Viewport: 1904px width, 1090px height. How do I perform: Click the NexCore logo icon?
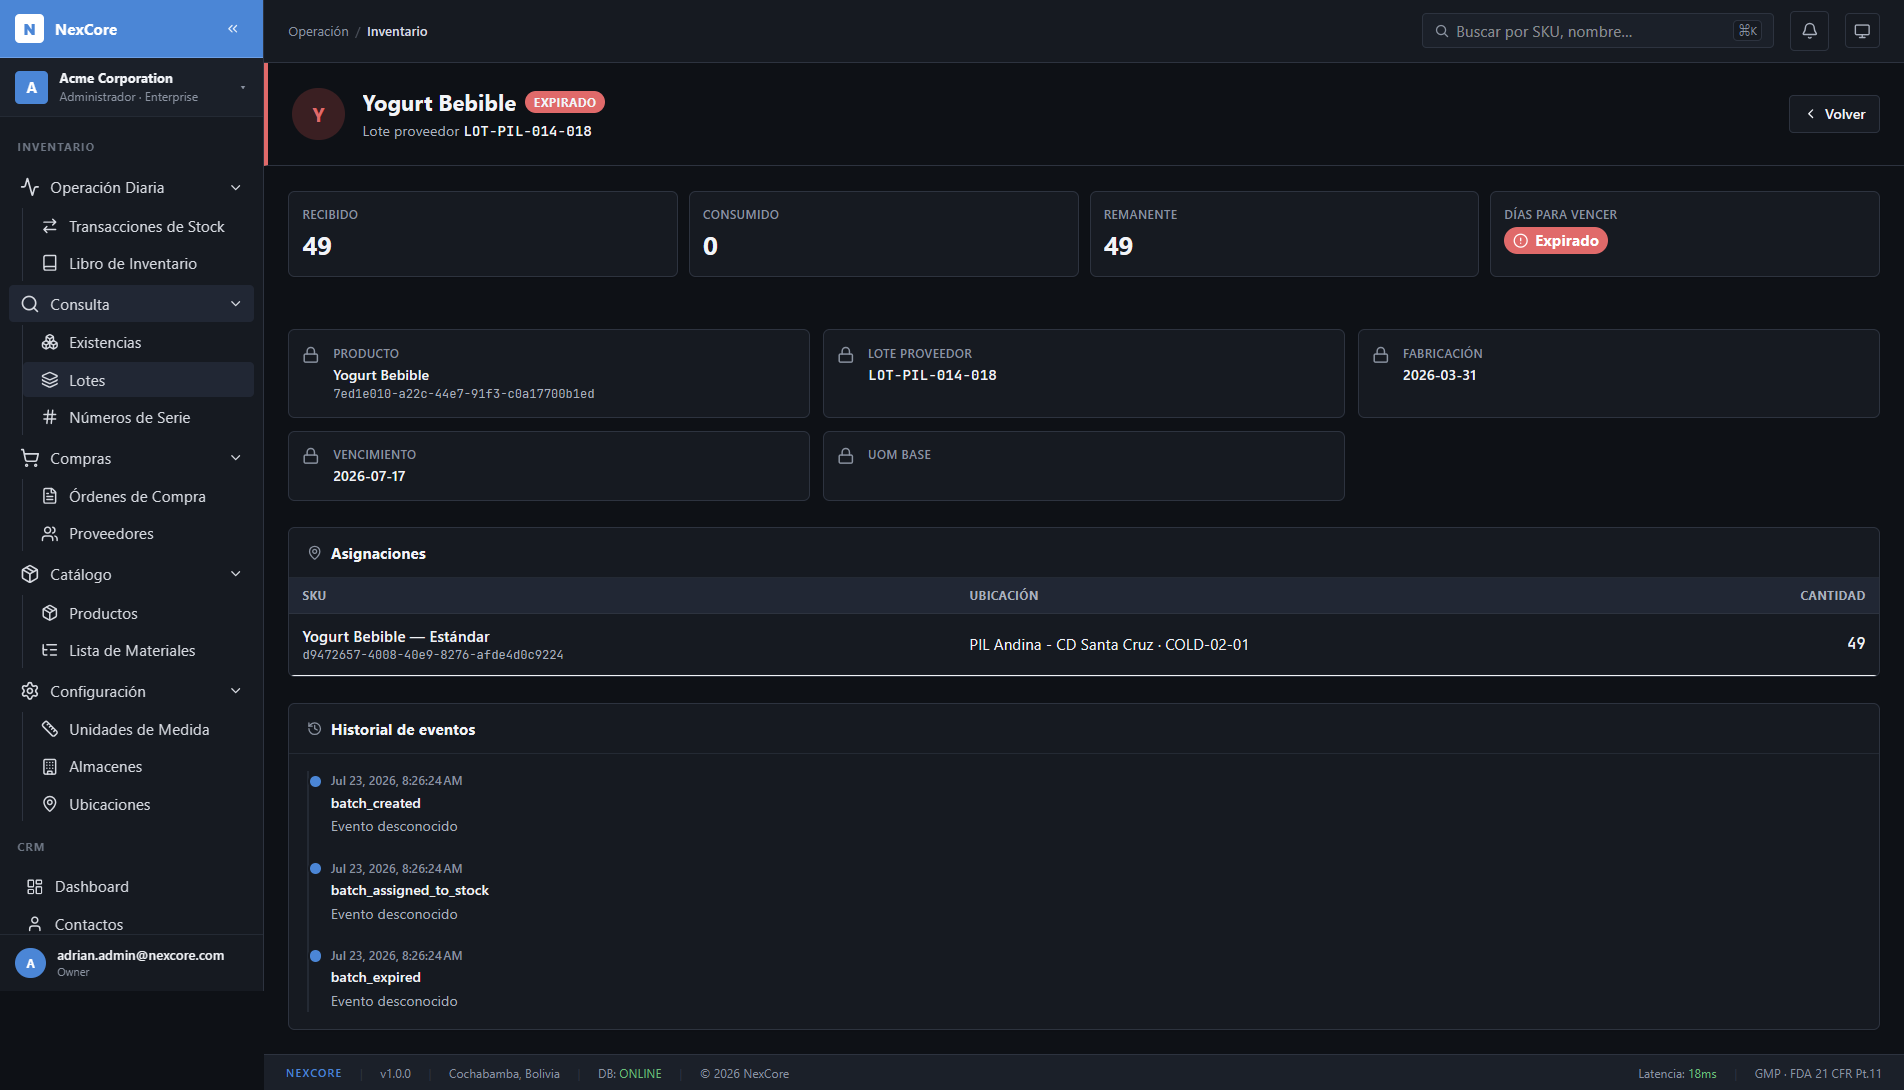30,29
